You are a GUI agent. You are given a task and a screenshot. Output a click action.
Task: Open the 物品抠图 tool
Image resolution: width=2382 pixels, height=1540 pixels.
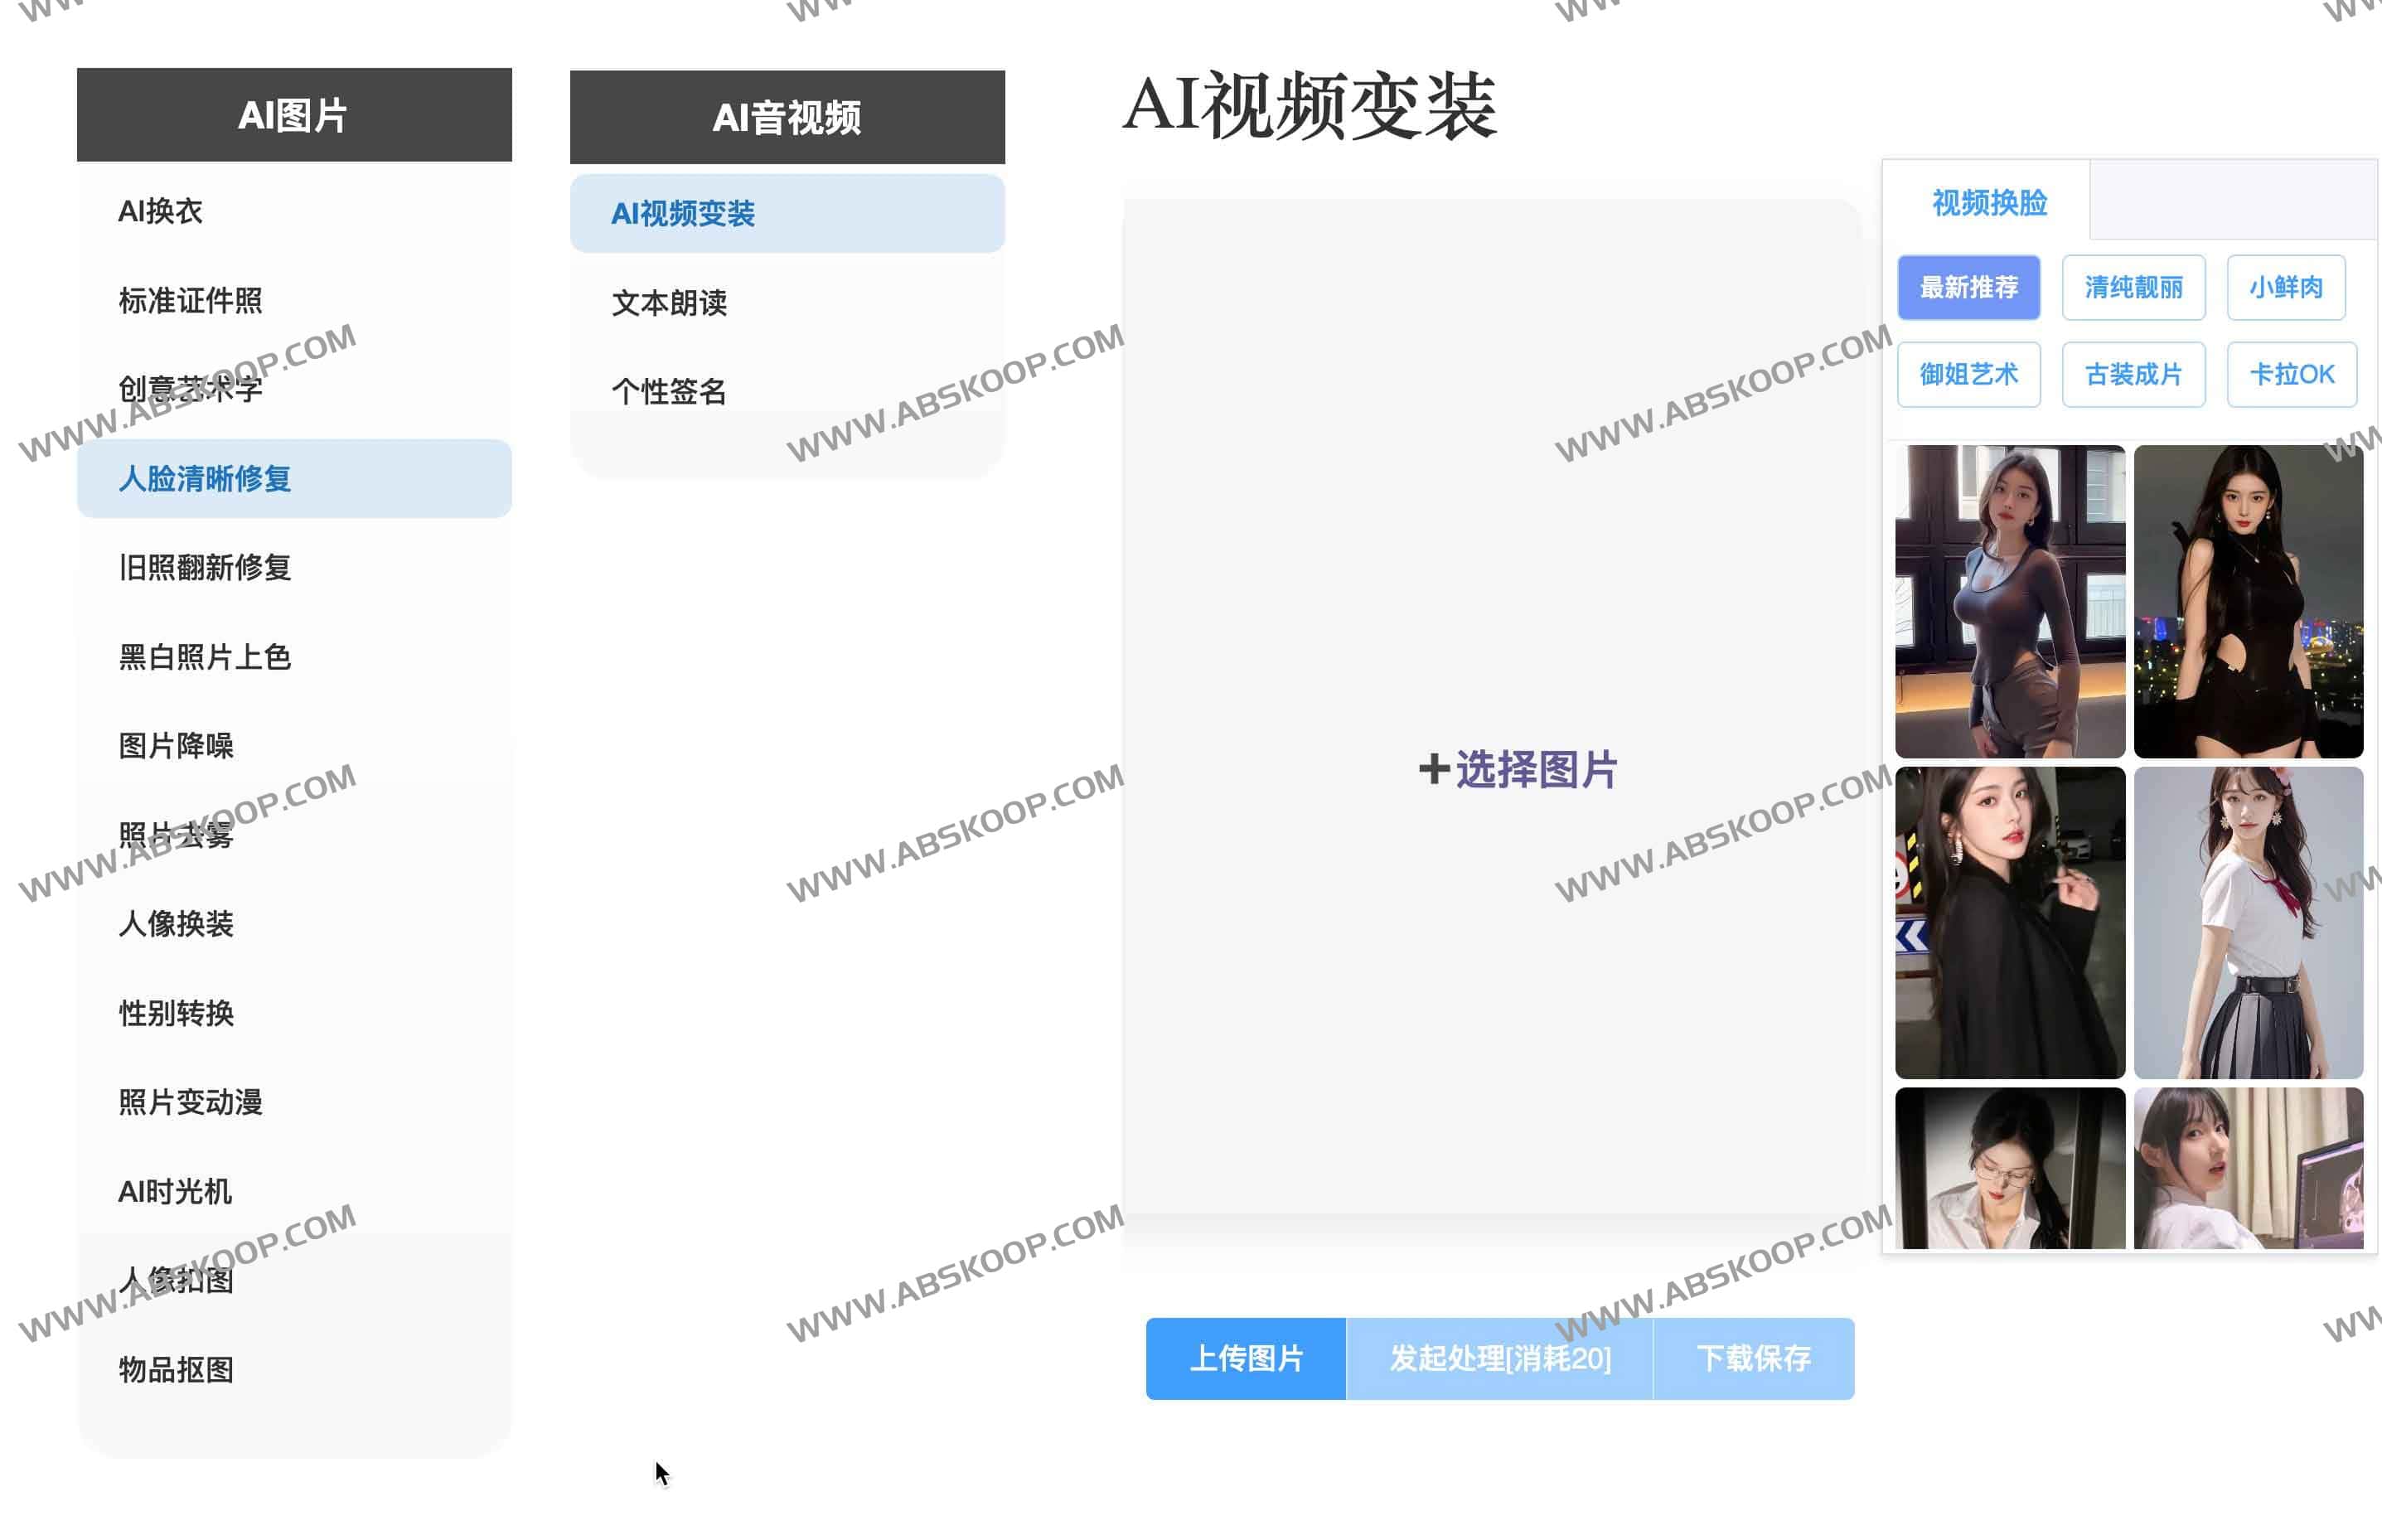click(176, 1369)
